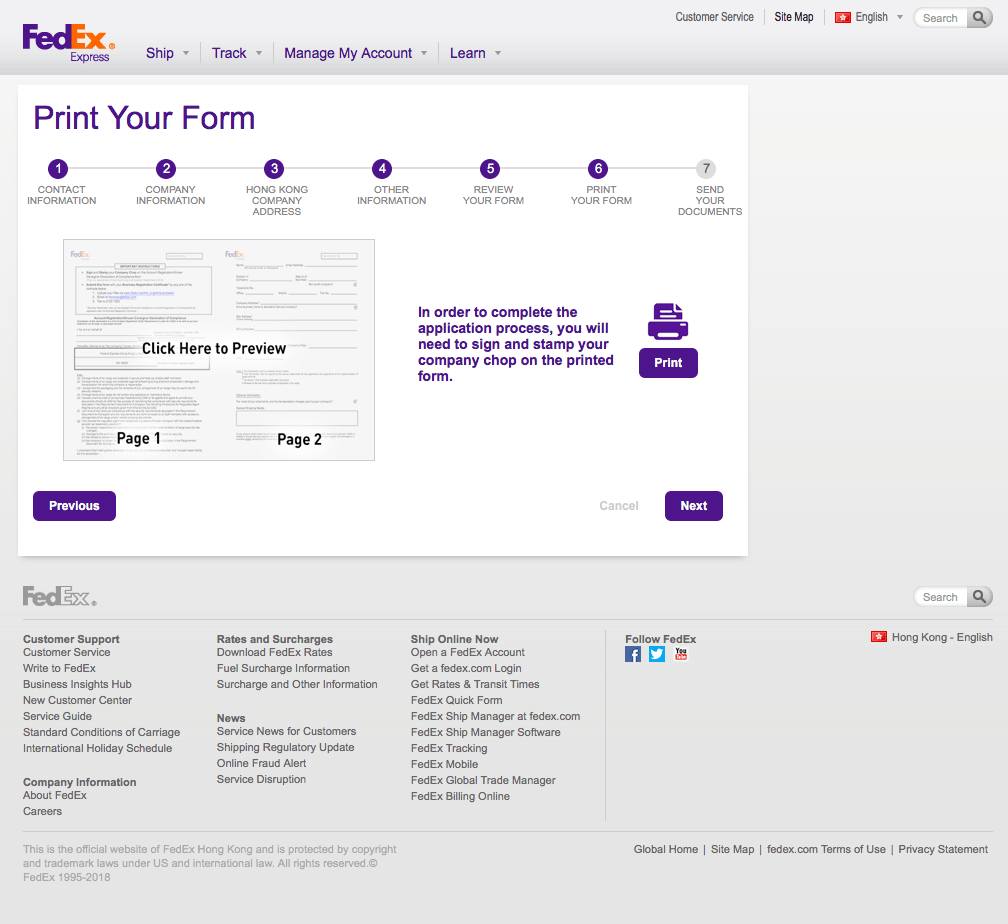Click the Previous button

point(74,506)
